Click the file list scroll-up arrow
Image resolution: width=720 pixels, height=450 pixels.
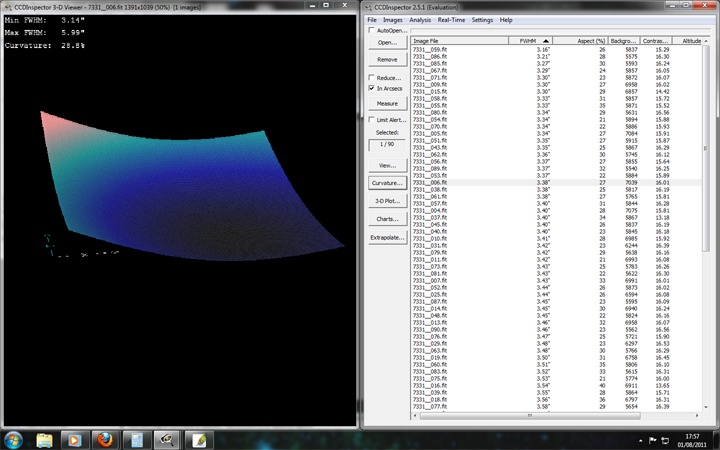(x=706, y=41)
